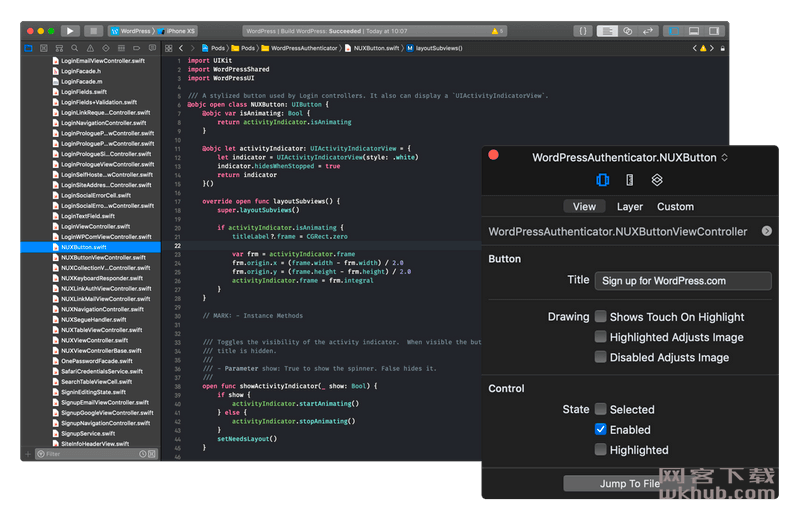
Task: Open the Report navigator speech bubble icon
Action: tap(152, 48)
